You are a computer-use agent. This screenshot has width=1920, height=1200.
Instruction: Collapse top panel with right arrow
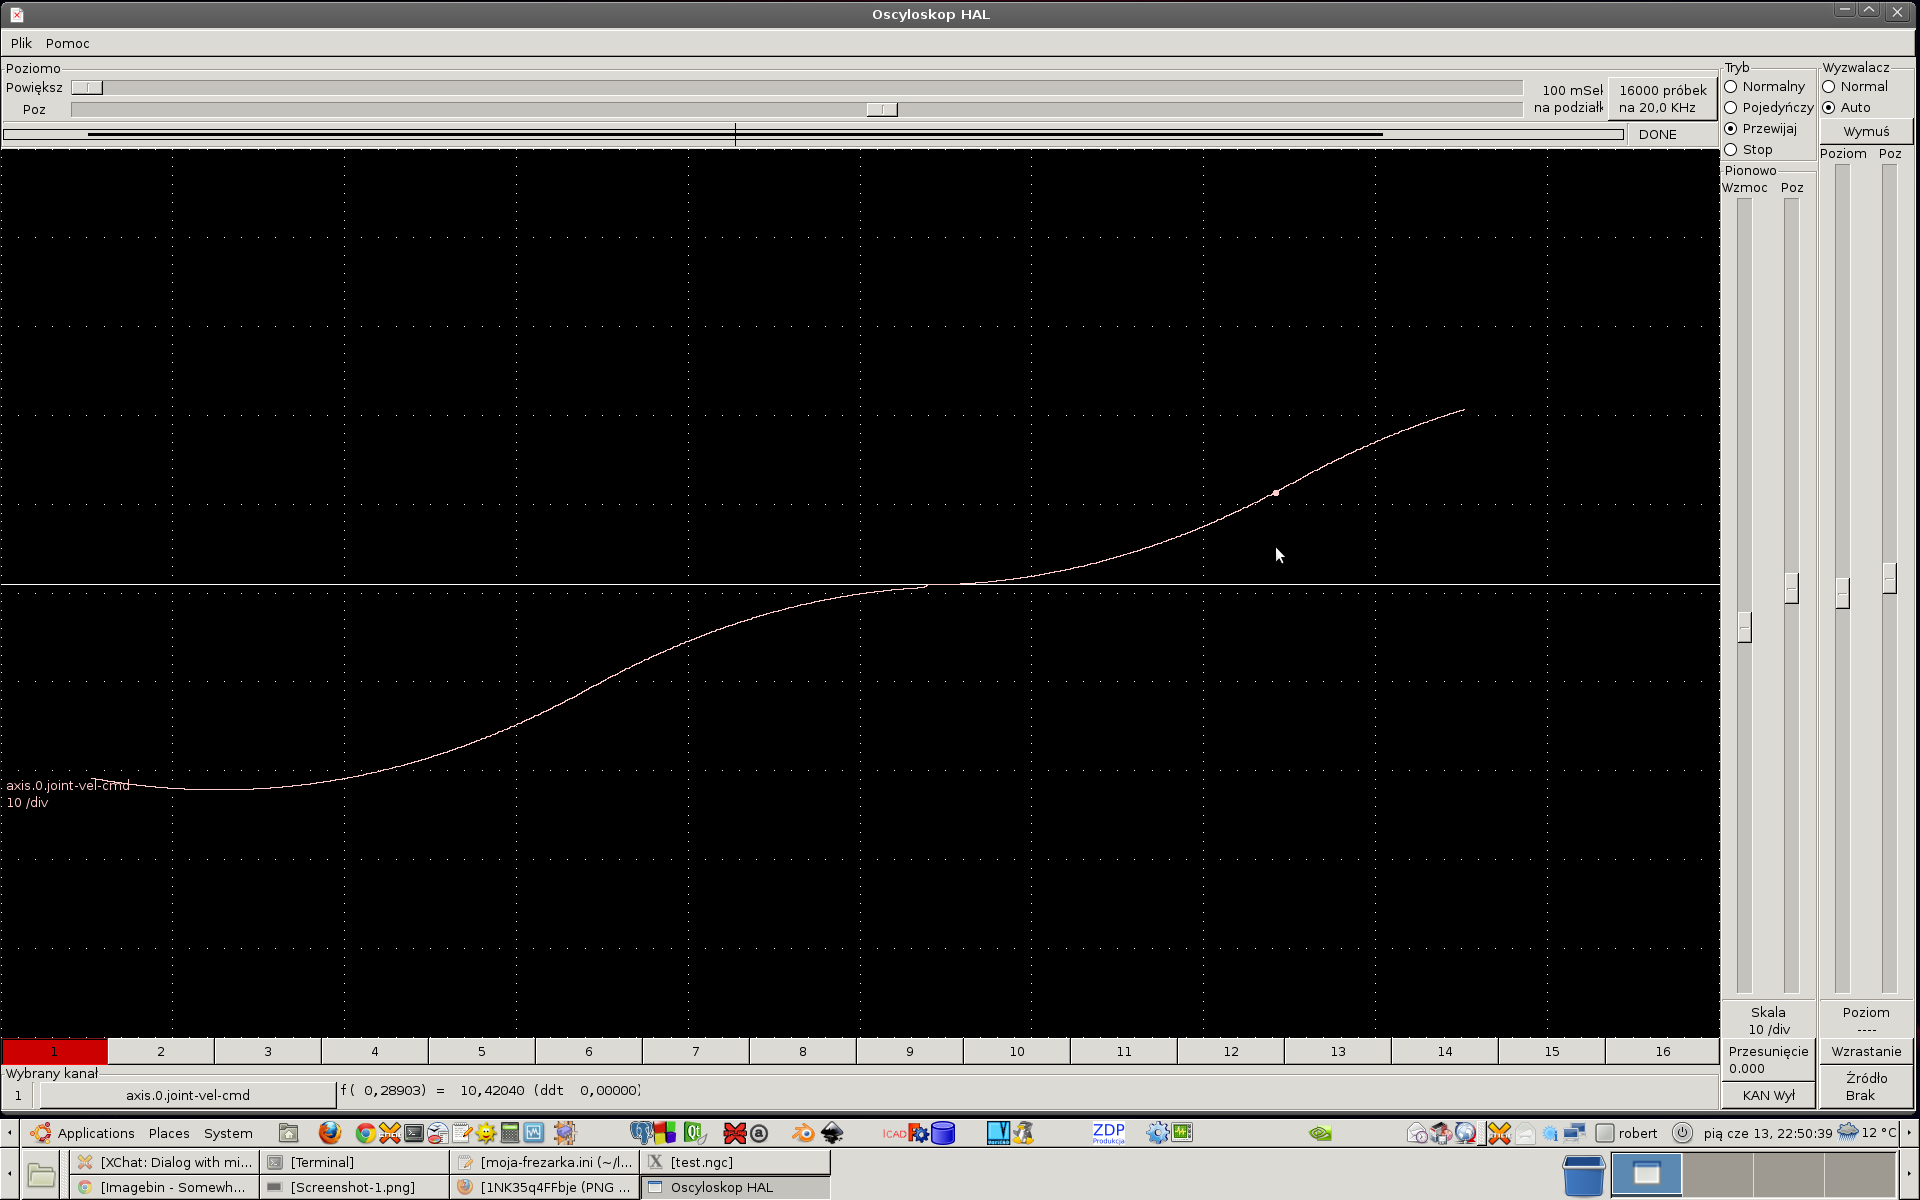pos(1909,1133)
